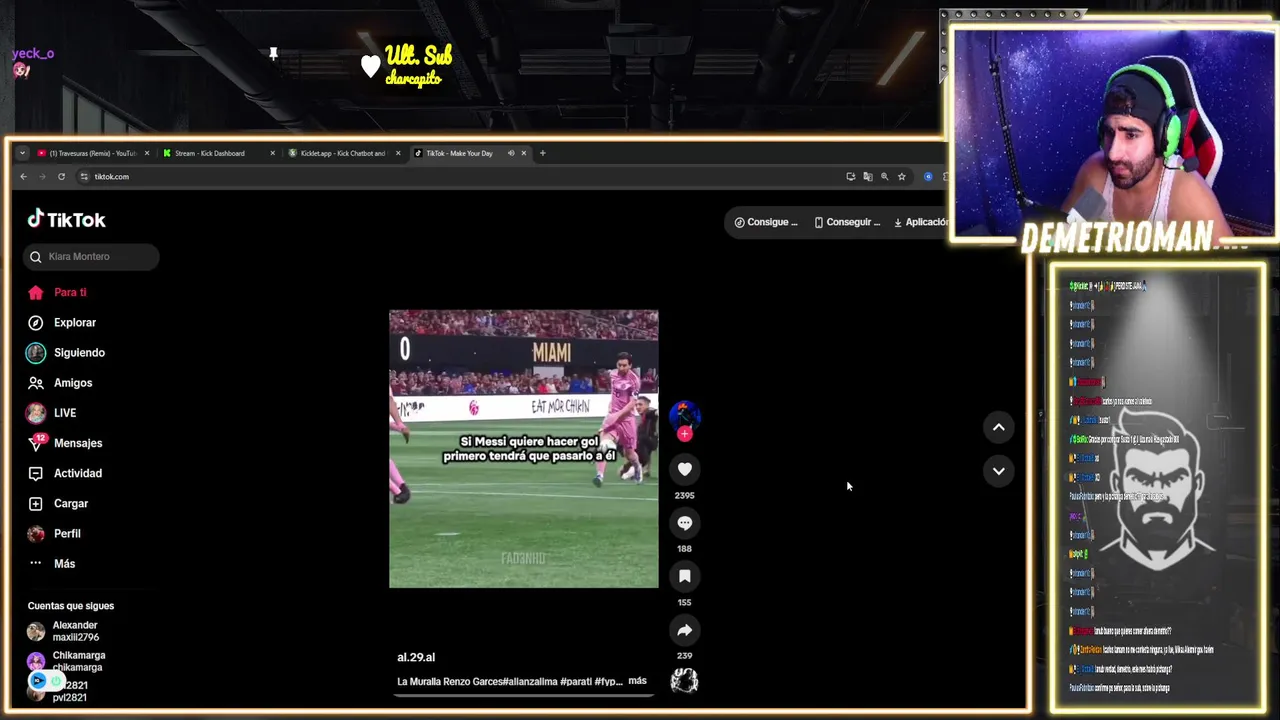Open al.29.al creator username link

(x=416, y=657)
